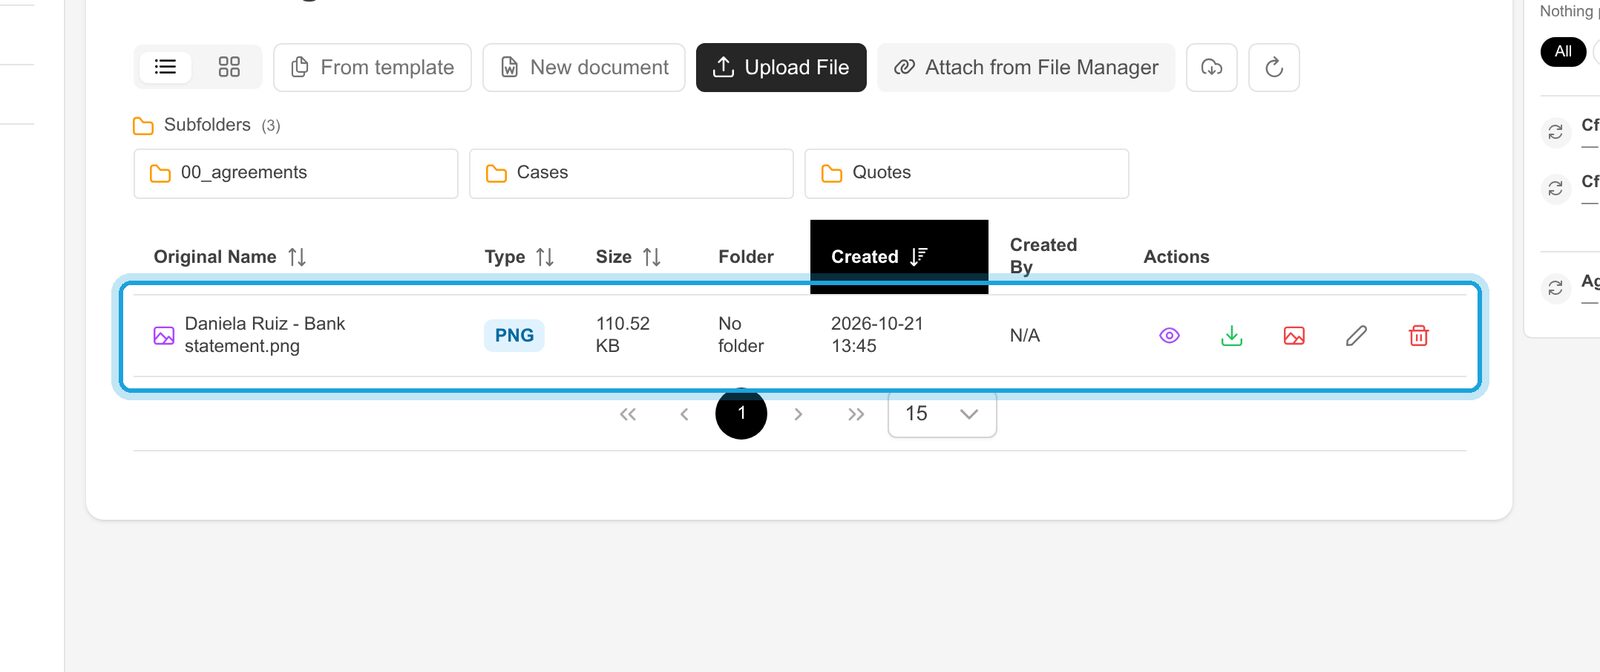
Task: Click Attach from File Manager
Action: tap(1026, 67)
